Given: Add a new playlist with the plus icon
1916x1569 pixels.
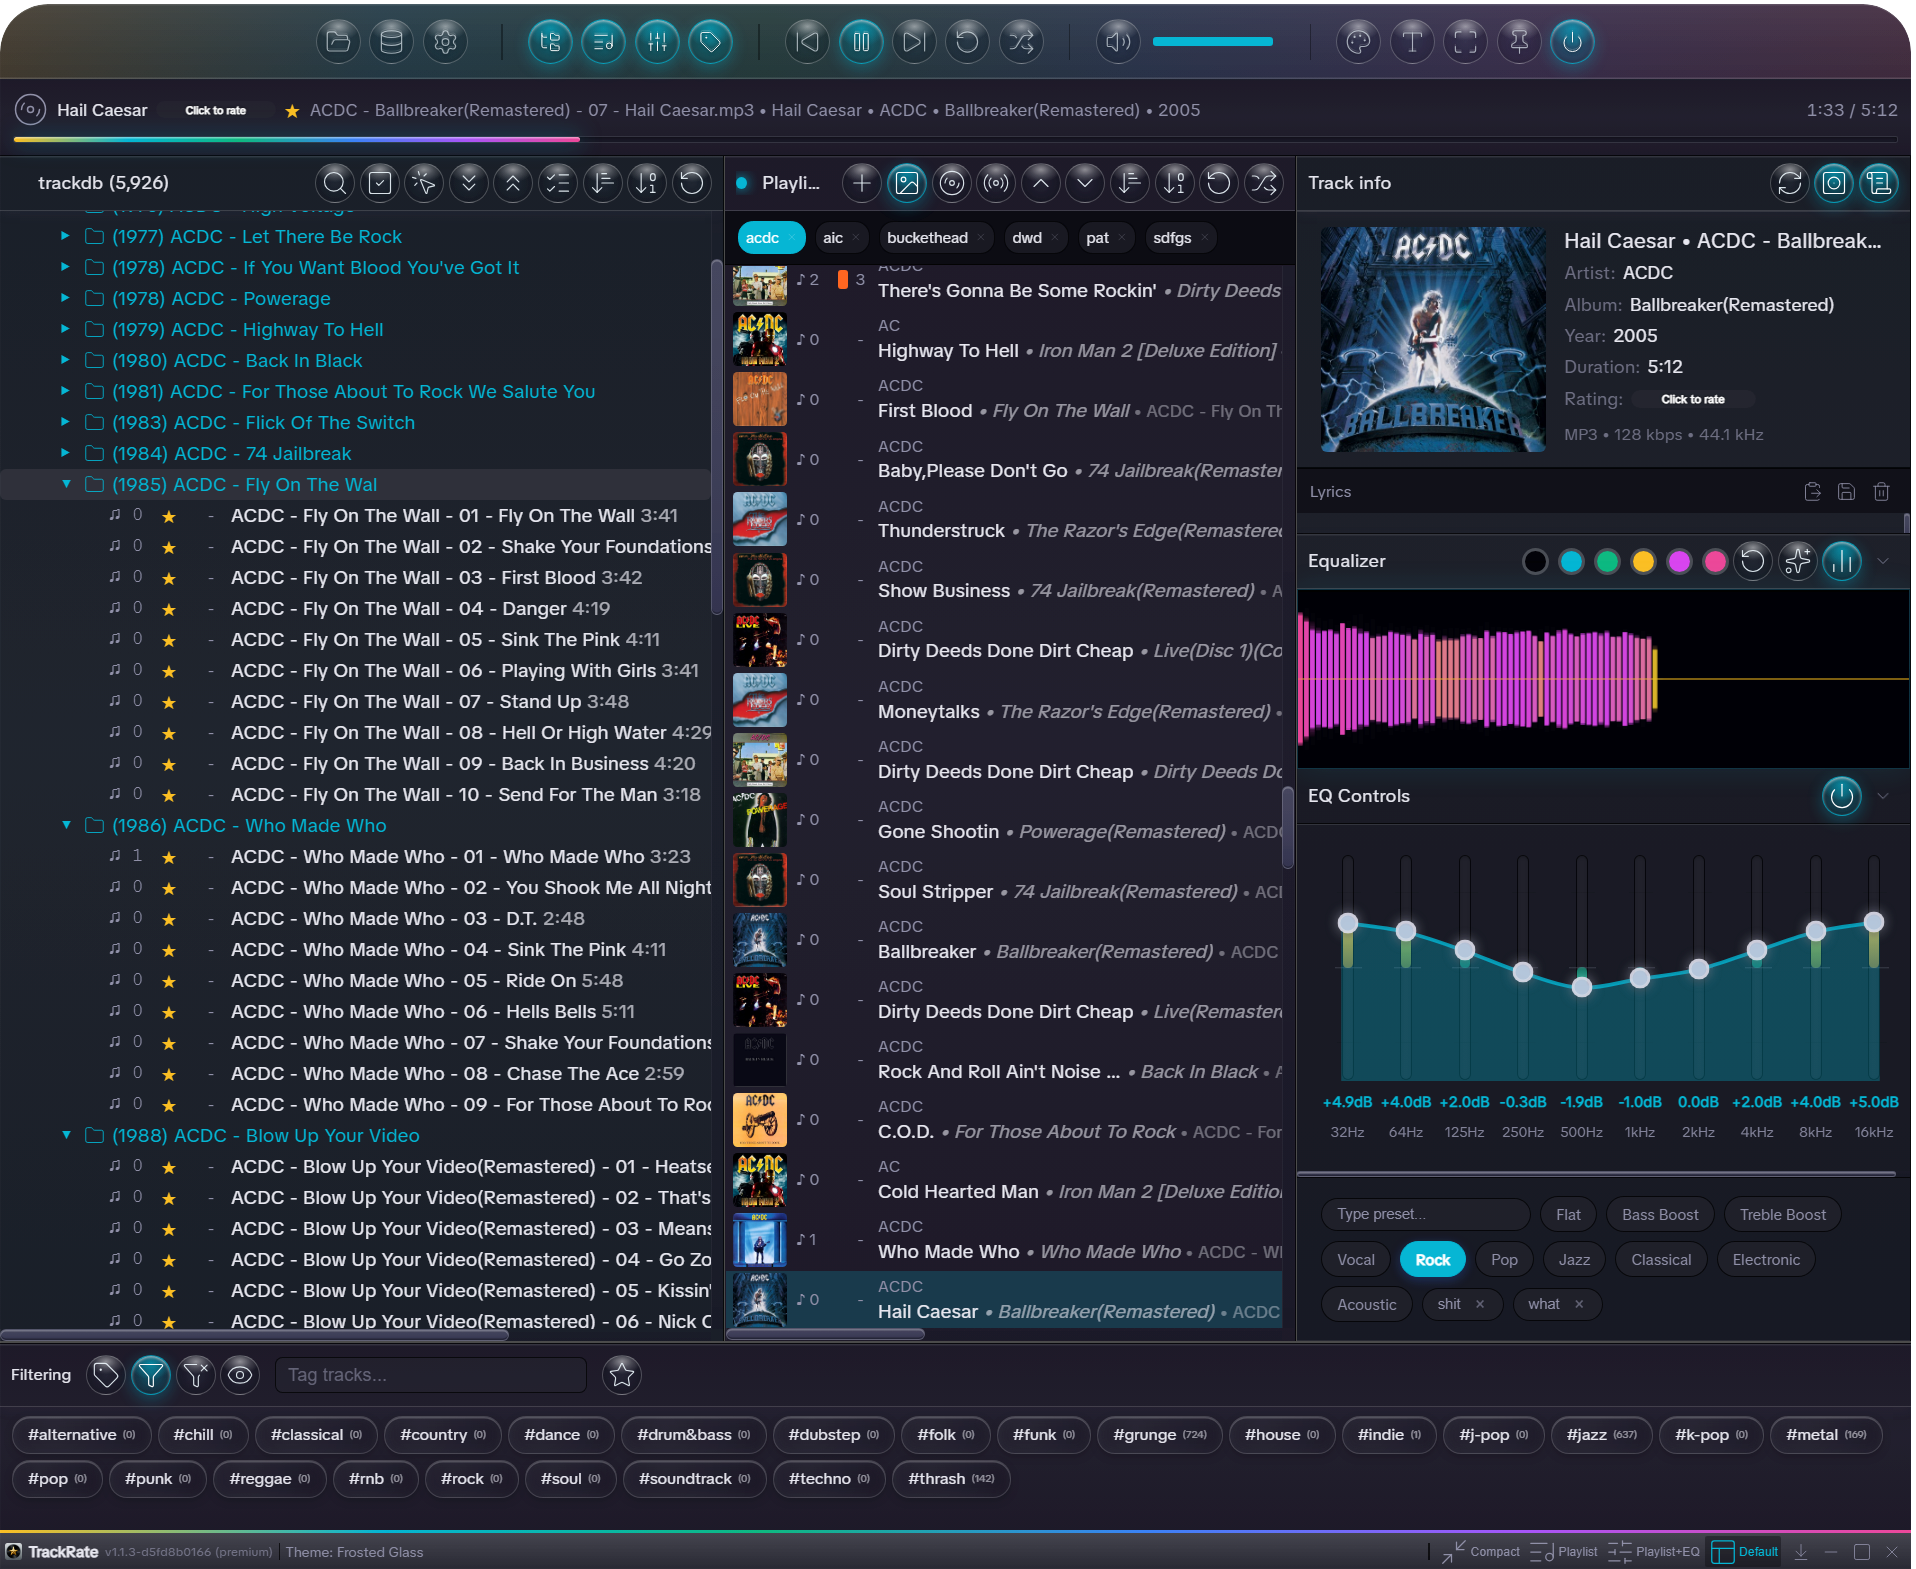Looking at the screenshot, I should [x=860, y=183].
